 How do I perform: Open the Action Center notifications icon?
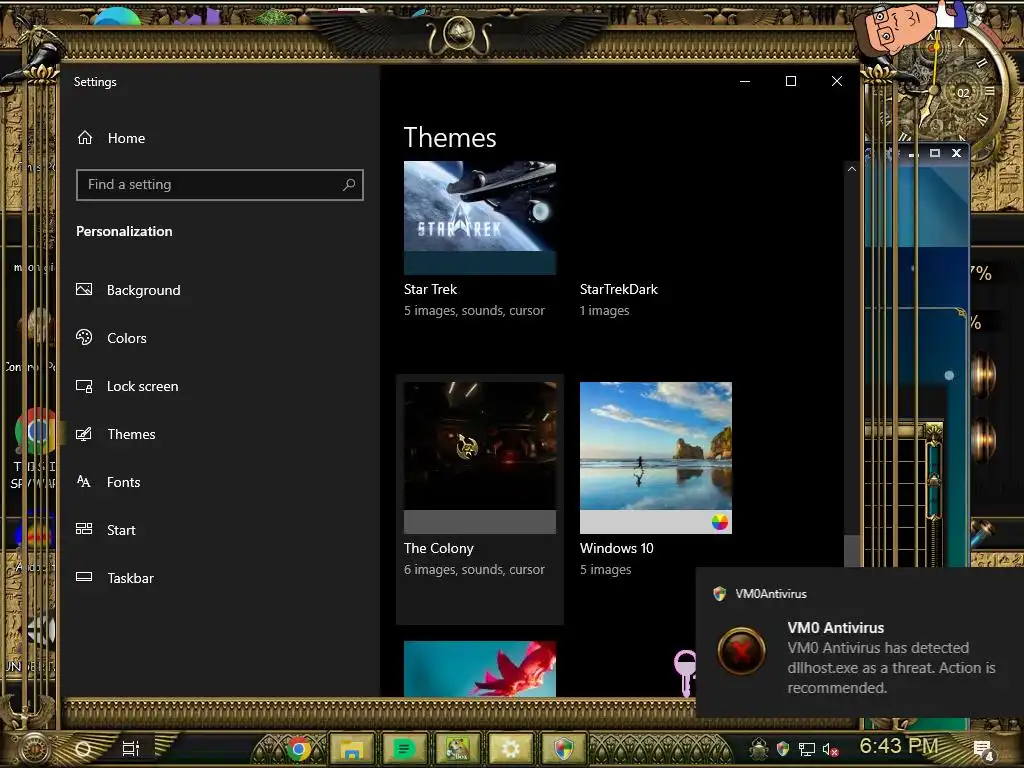983,749
